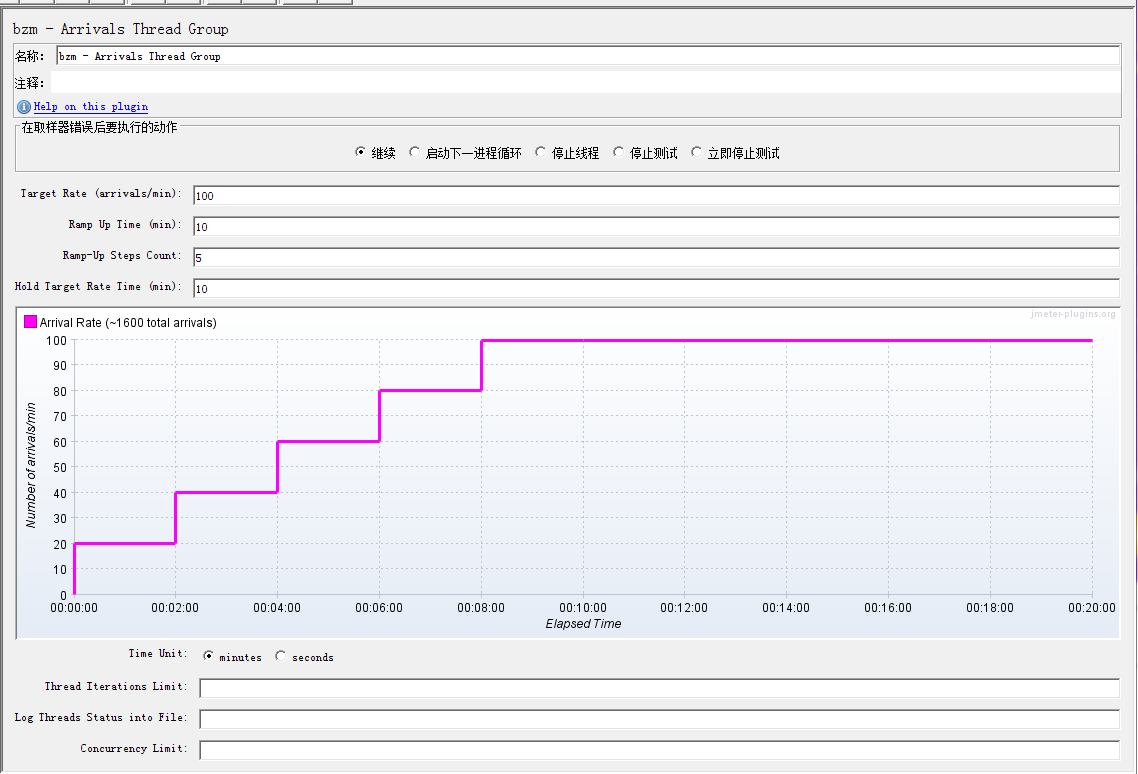Viewport: 1138px width, 774px height.
Task: Focus the Target Rate input field
Action: click(x=656, y=195)
